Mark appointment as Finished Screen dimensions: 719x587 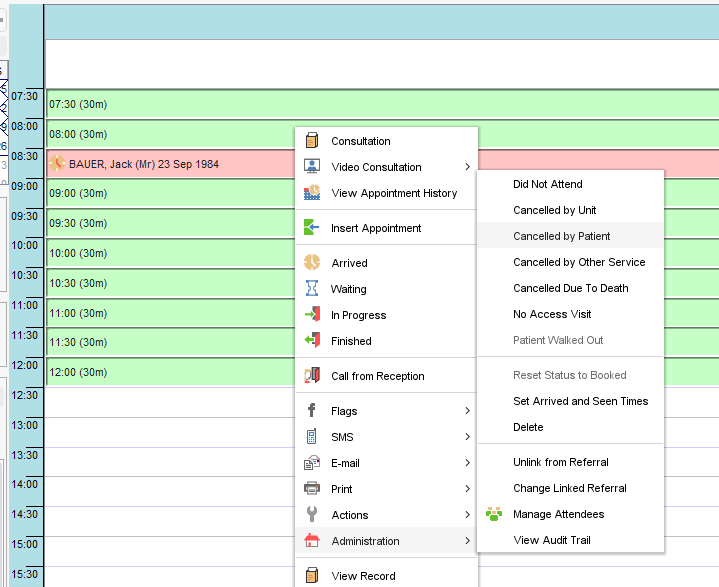387,341
